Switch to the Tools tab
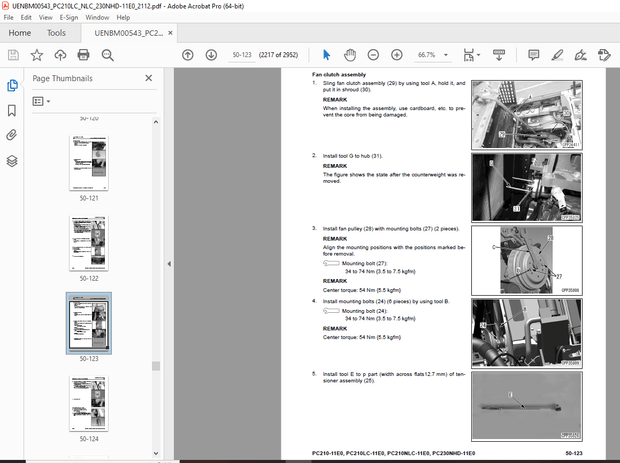 57,33
